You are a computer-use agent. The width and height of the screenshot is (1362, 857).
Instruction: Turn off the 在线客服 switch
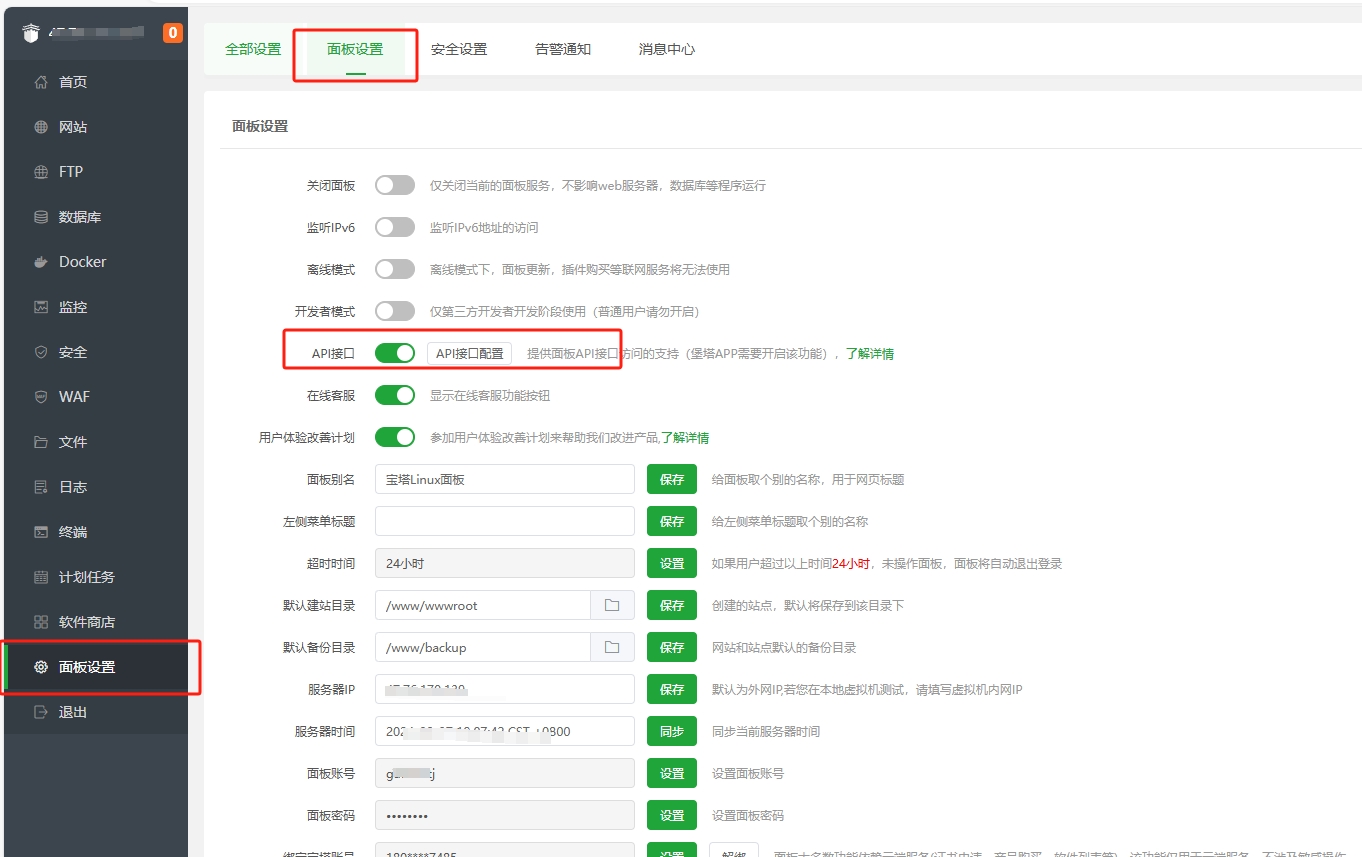pyautogui.click(x=395, y=395)
